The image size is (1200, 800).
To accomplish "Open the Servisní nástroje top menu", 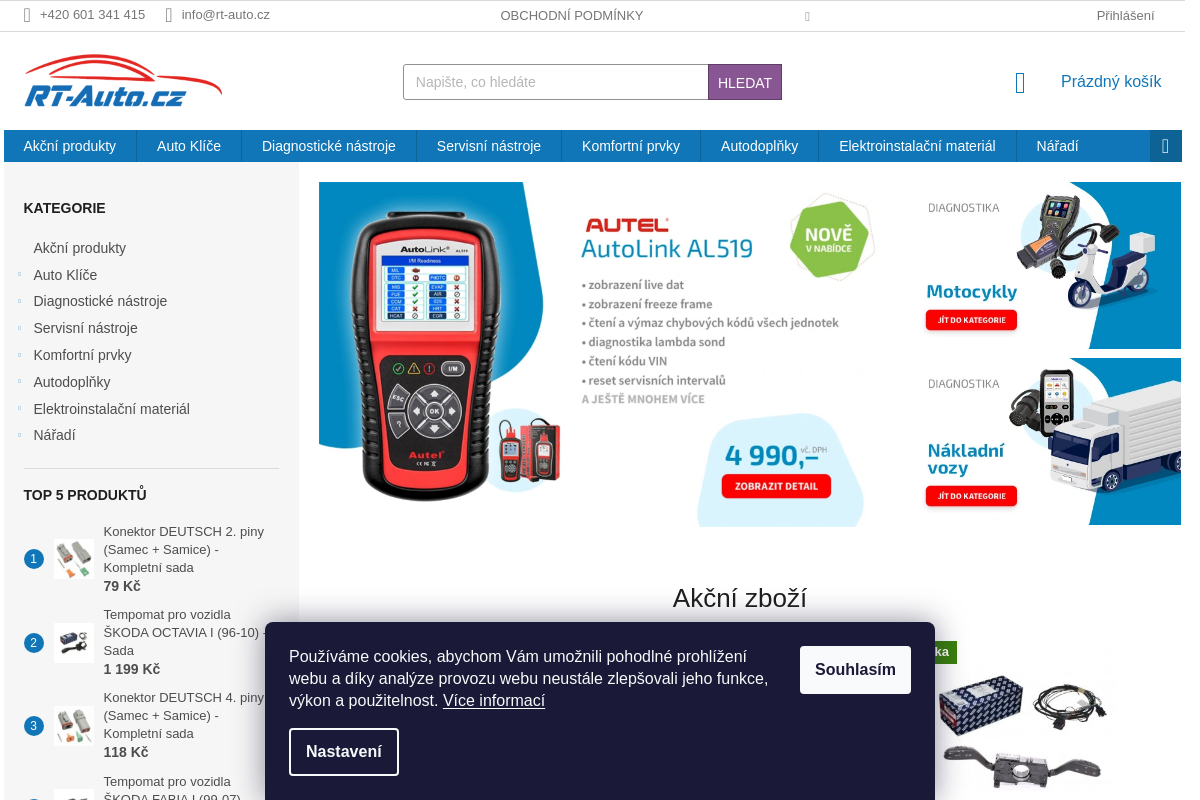I will tap(489, 146).
